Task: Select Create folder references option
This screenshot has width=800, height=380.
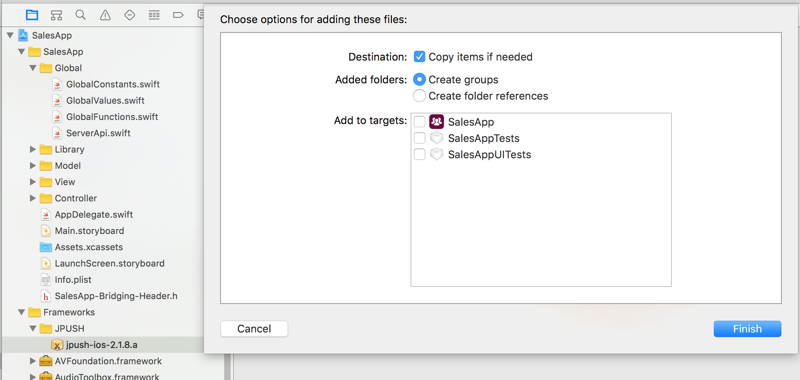Action: (419, 96)
